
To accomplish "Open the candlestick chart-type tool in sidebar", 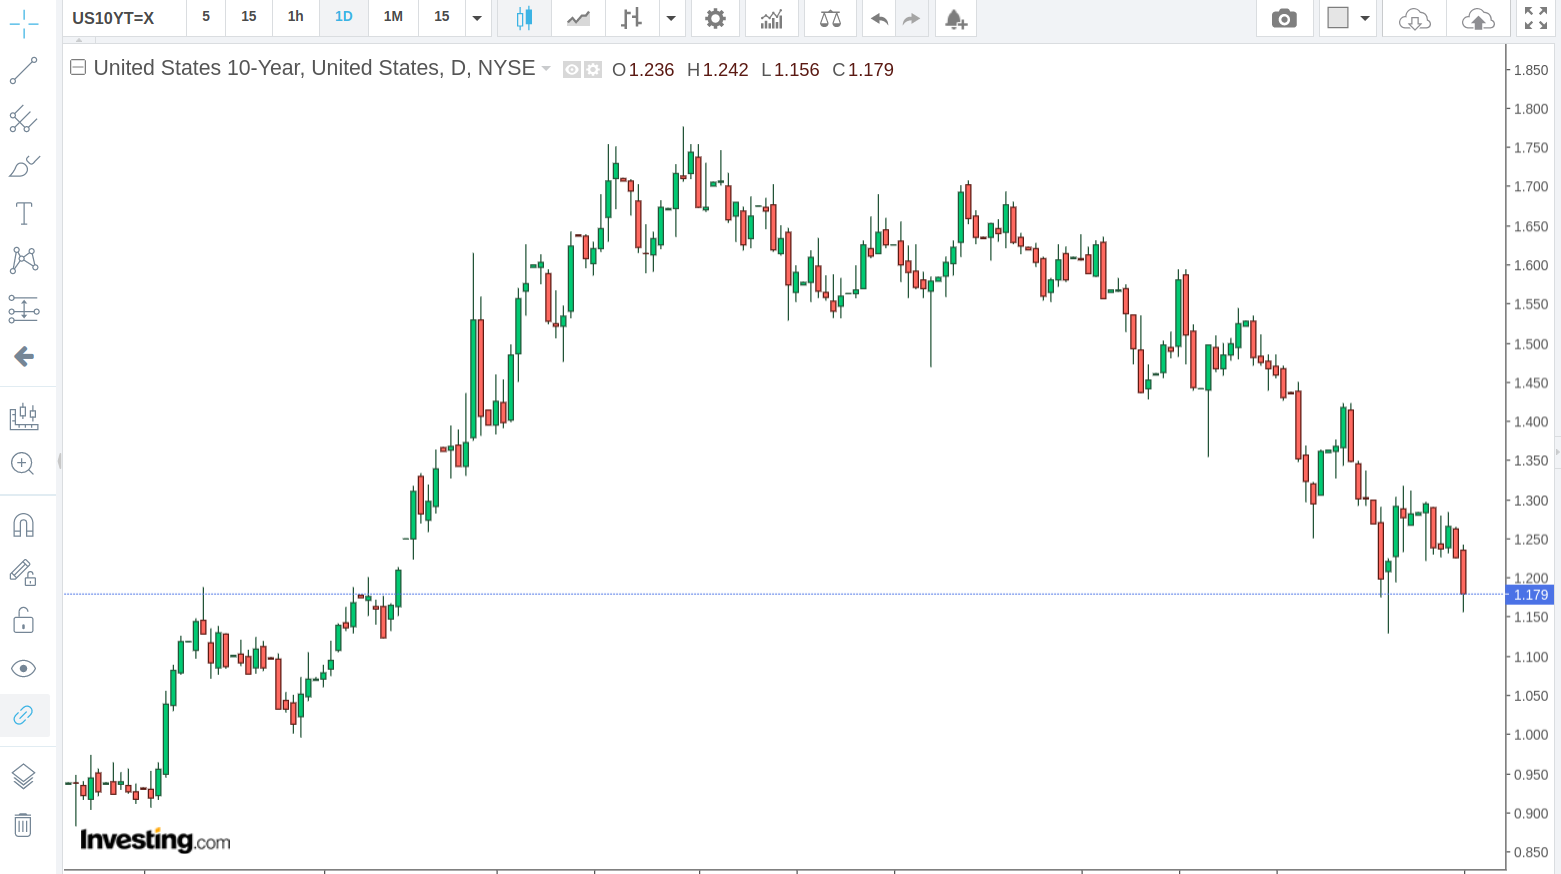I will 24,416.
